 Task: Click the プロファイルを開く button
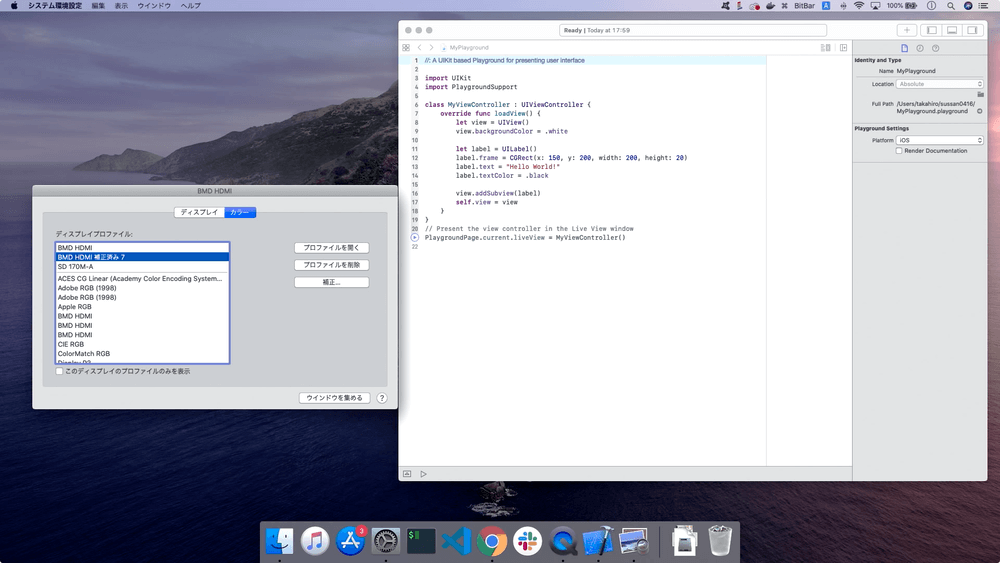(331, 247)
